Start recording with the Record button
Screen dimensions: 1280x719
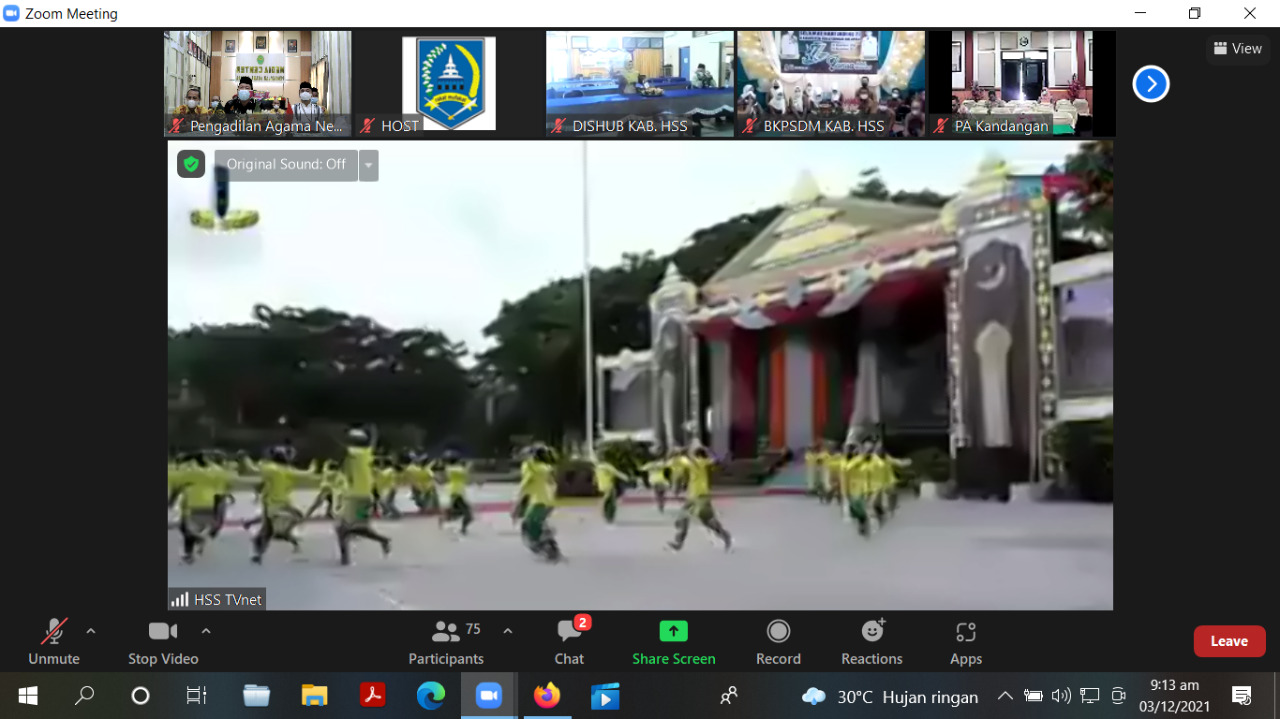coord(778,641)
